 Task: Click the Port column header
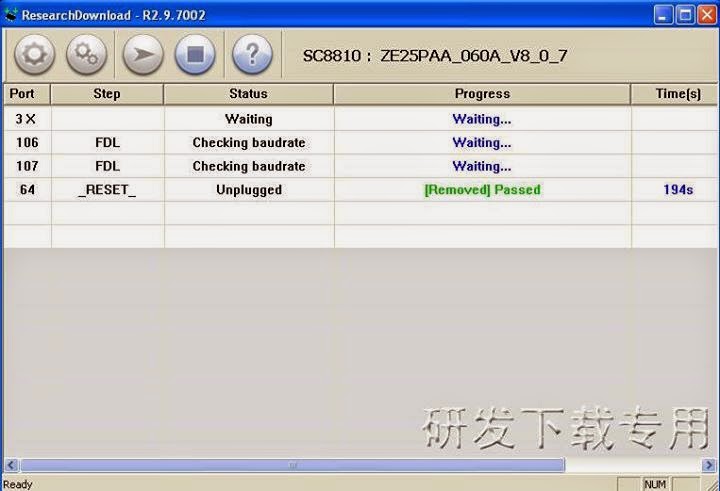tap(27, 94)
